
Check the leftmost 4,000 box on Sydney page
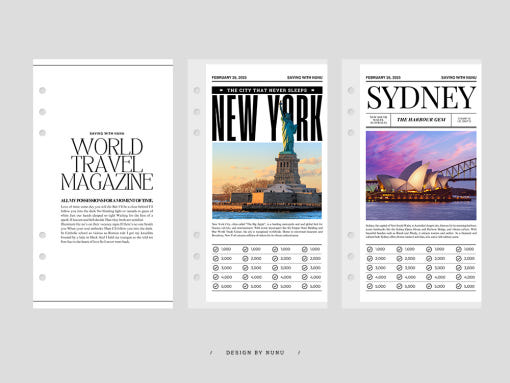pyautogui.click(x=370, y=277)
